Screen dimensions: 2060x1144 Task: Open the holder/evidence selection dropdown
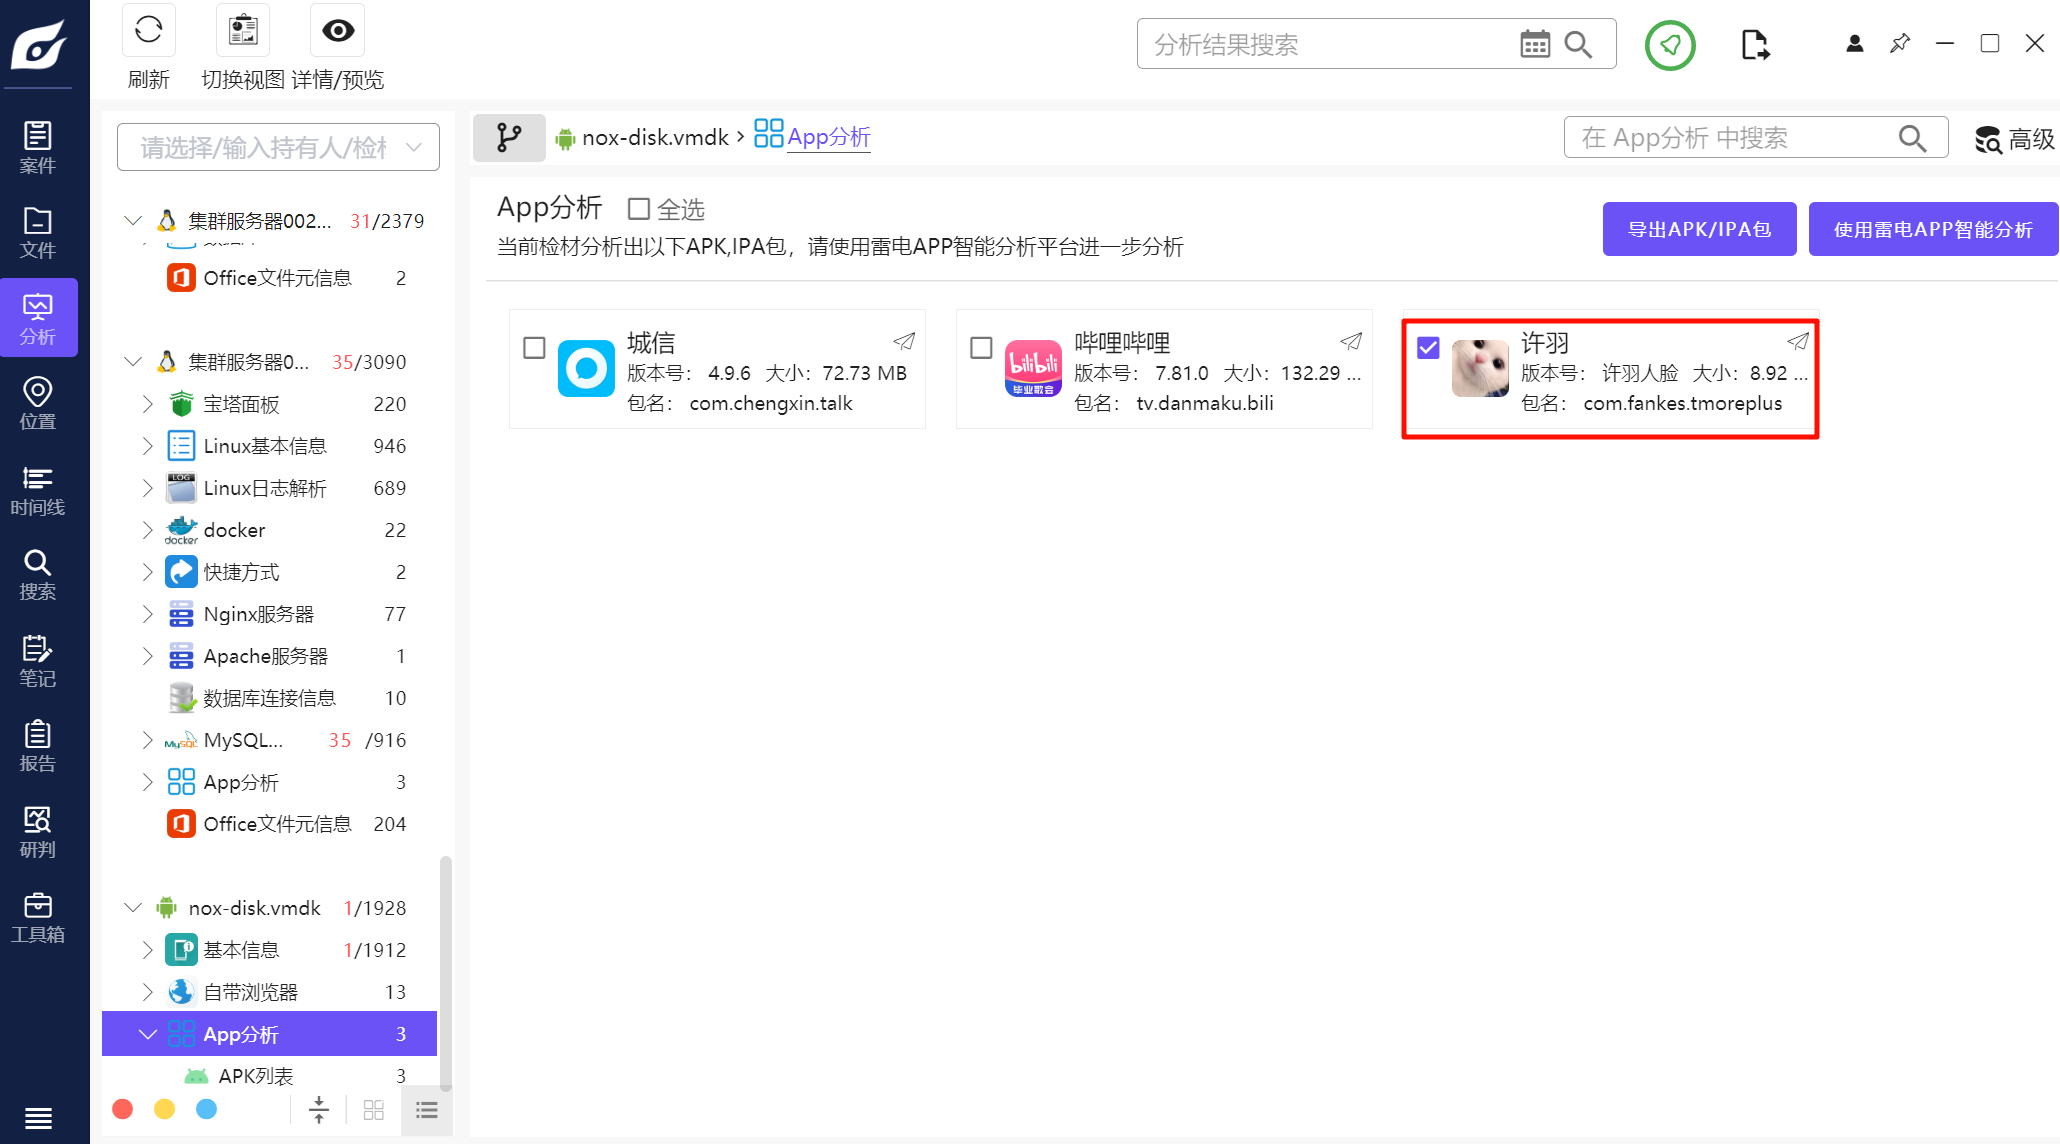coord(278,147)
